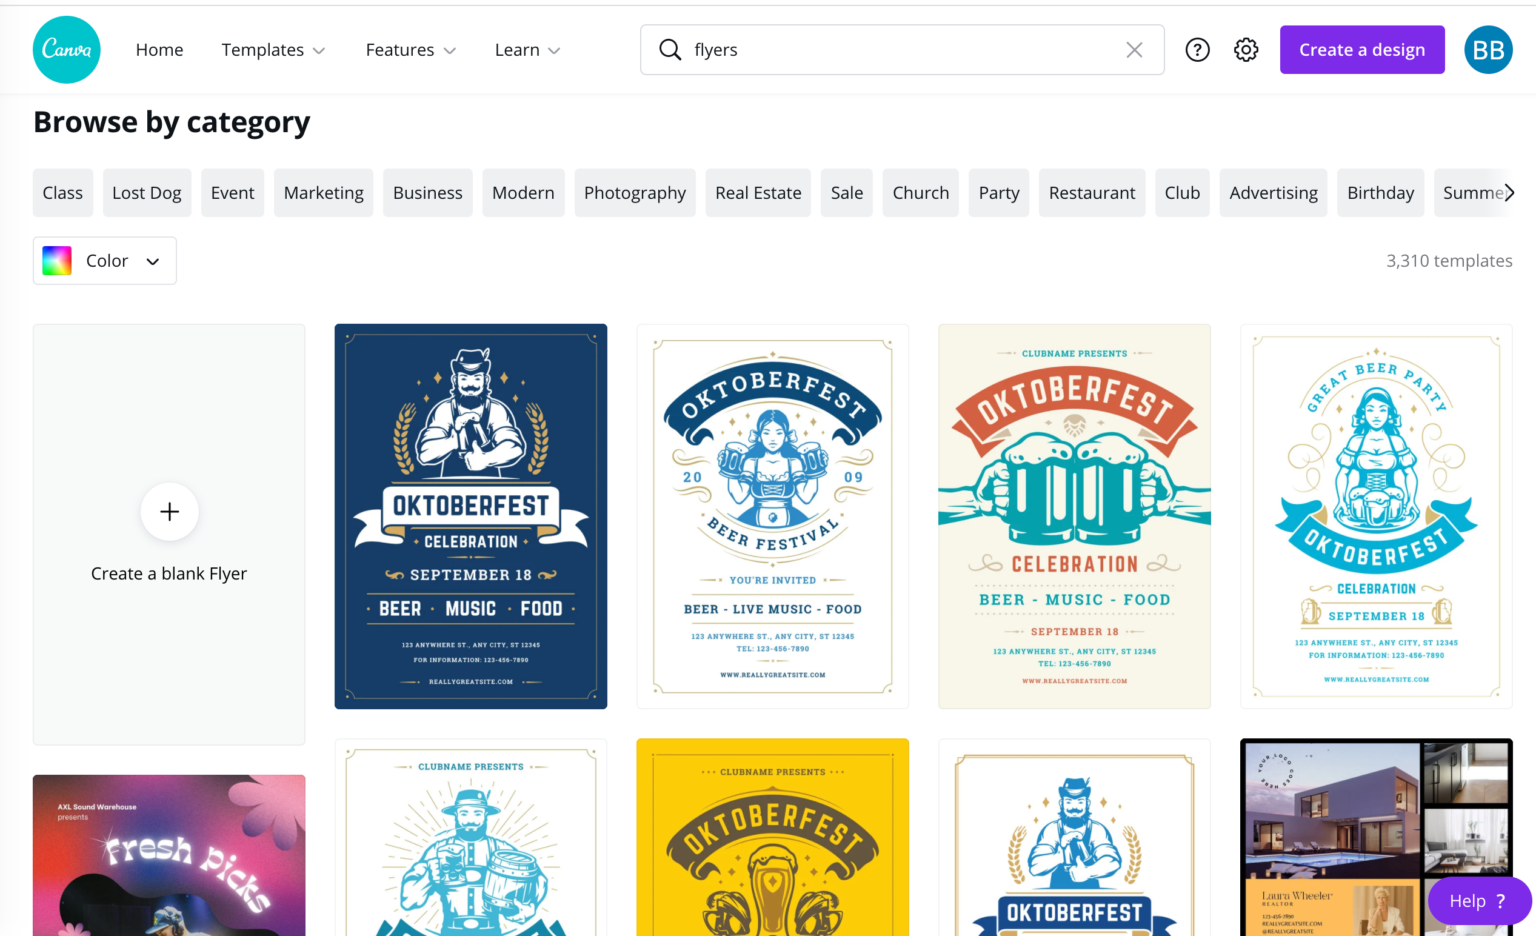Select the Business category
Screen dimensions: 1536x936
click(428, 193)
